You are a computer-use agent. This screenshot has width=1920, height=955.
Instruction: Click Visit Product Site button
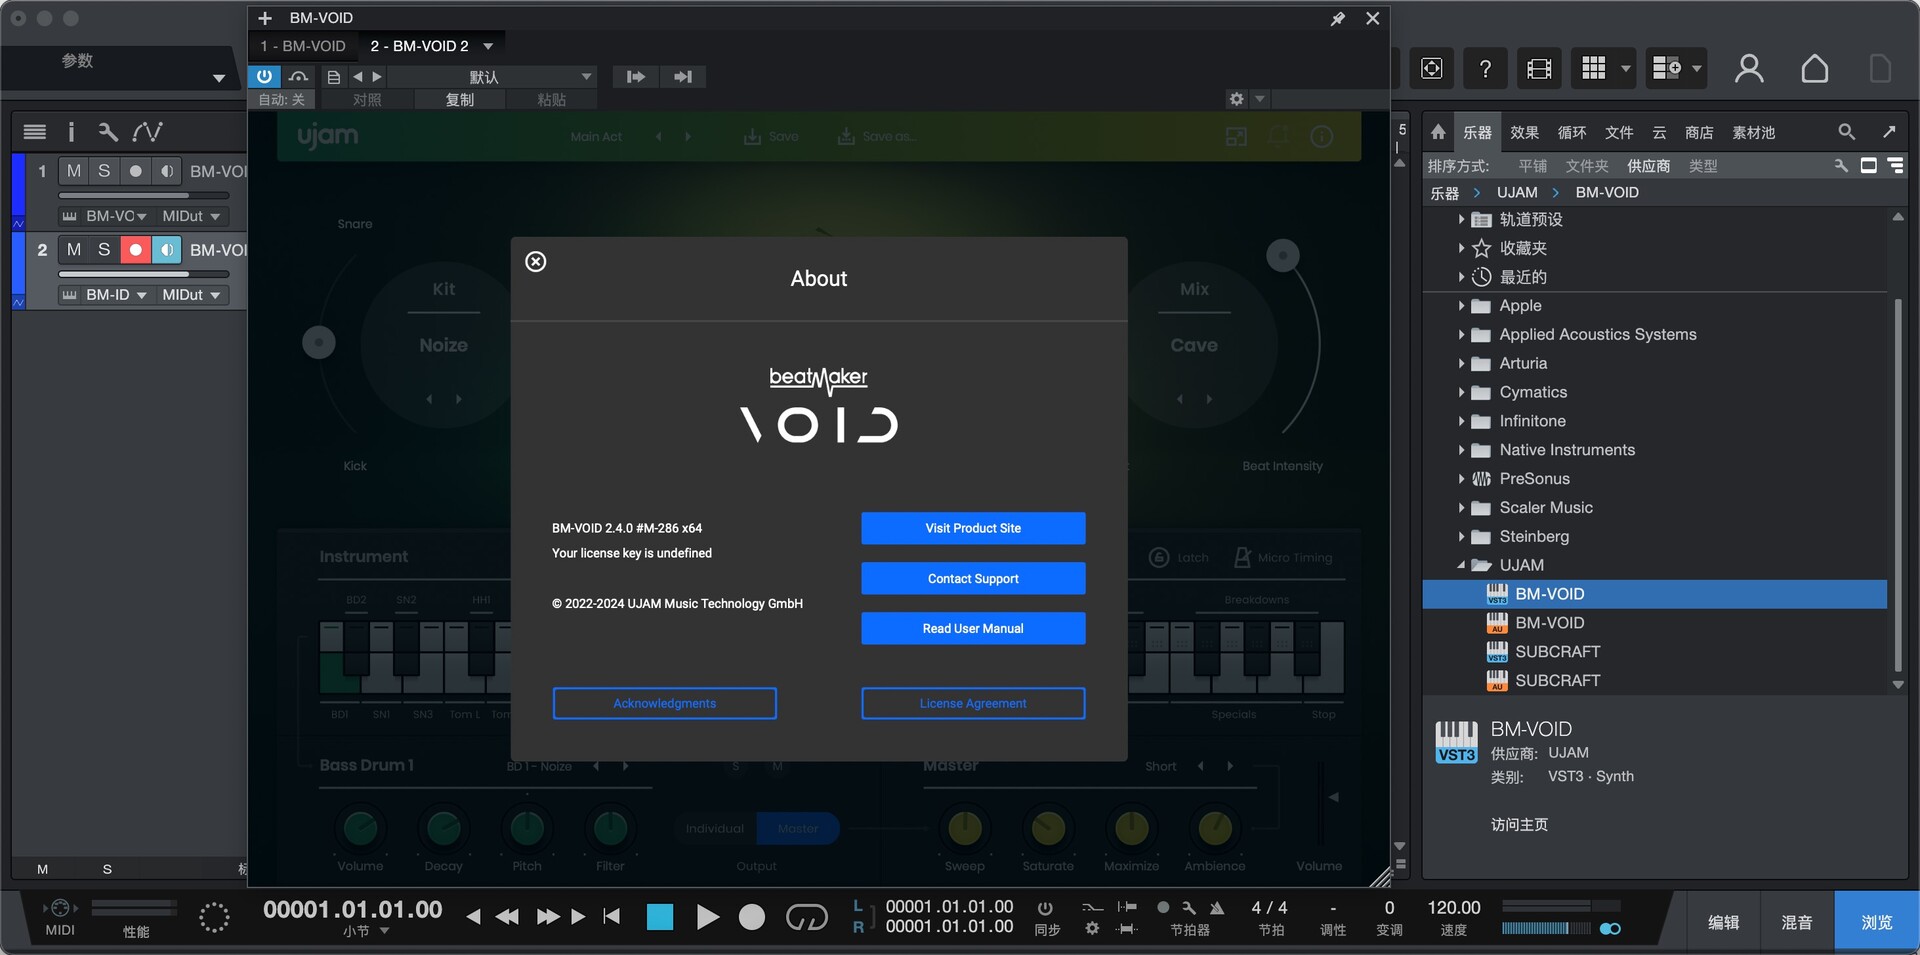coord(973,528)
